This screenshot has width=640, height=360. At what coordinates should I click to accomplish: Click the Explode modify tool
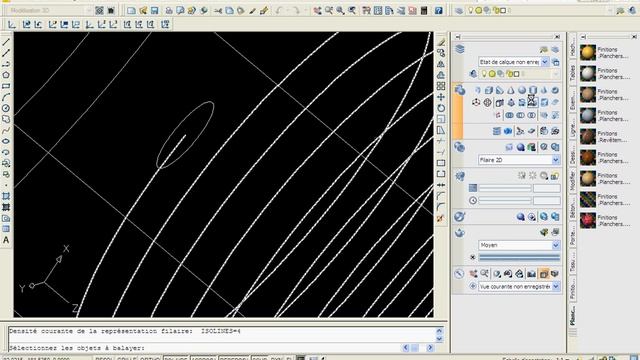[x=441, y=218]
